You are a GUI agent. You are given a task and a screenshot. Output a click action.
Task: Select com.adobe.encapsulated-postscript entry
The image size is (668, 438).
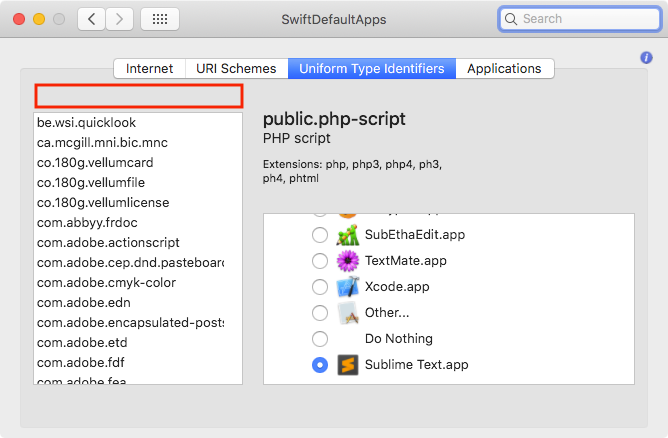(x=138, y=323)
